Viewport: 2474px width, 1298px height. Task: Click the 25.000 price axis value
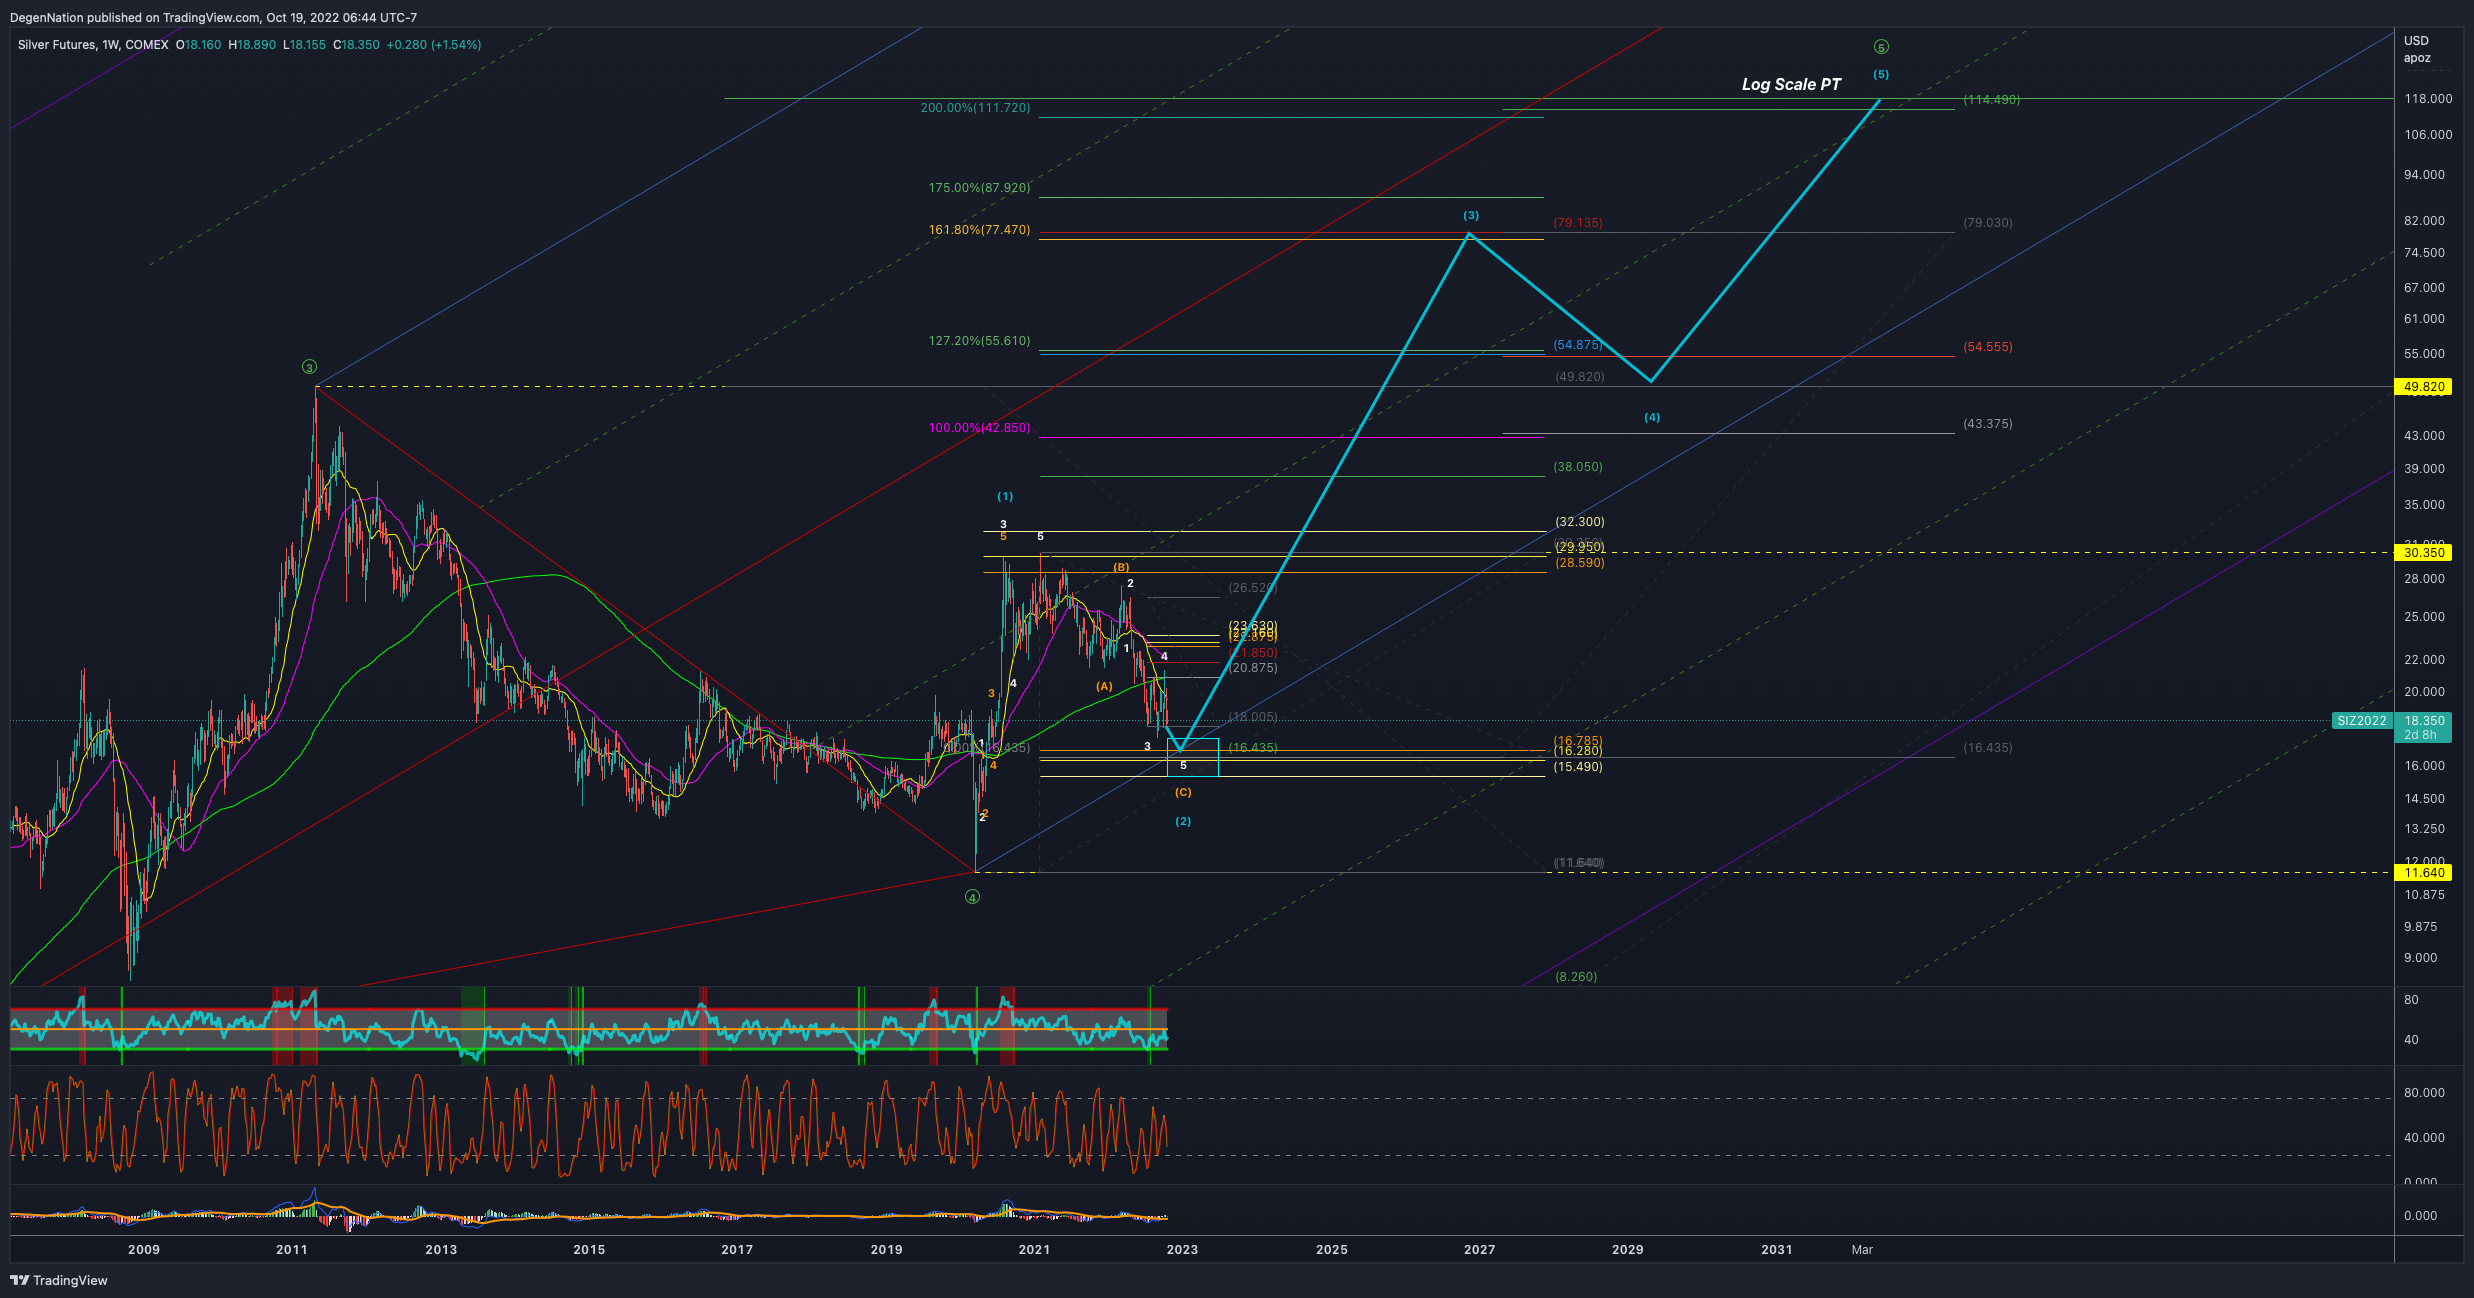(x=2424, y=616)
